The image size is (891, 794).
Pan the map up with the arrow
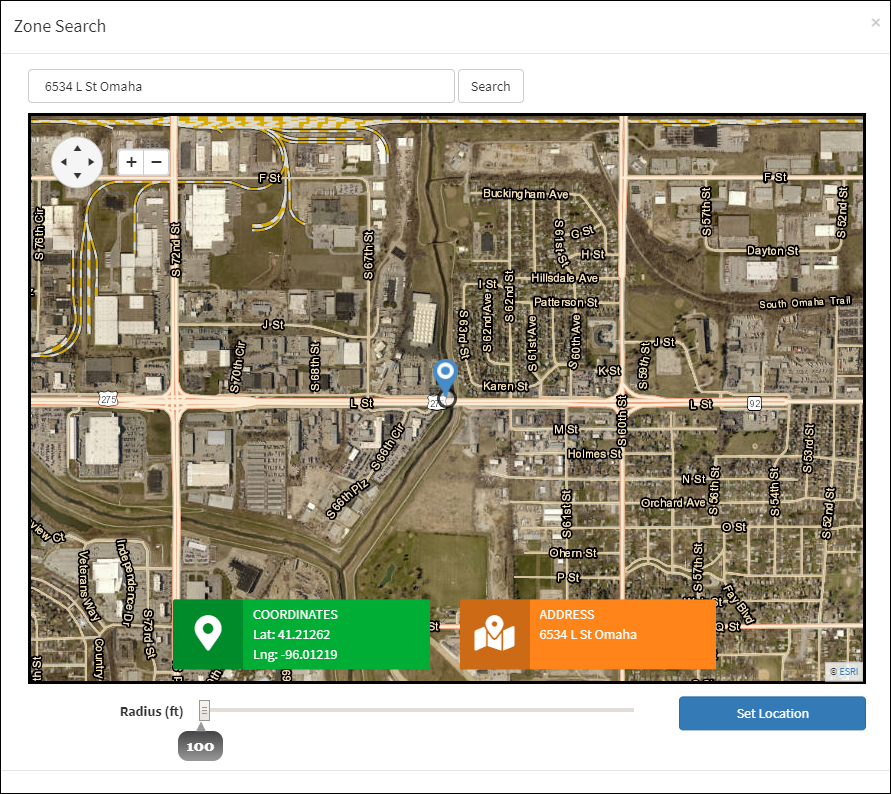pos(77,147)
